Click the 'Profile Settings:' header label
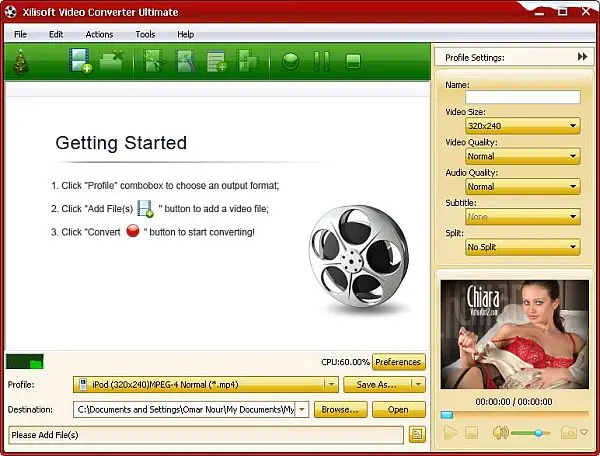 point(474,57)
